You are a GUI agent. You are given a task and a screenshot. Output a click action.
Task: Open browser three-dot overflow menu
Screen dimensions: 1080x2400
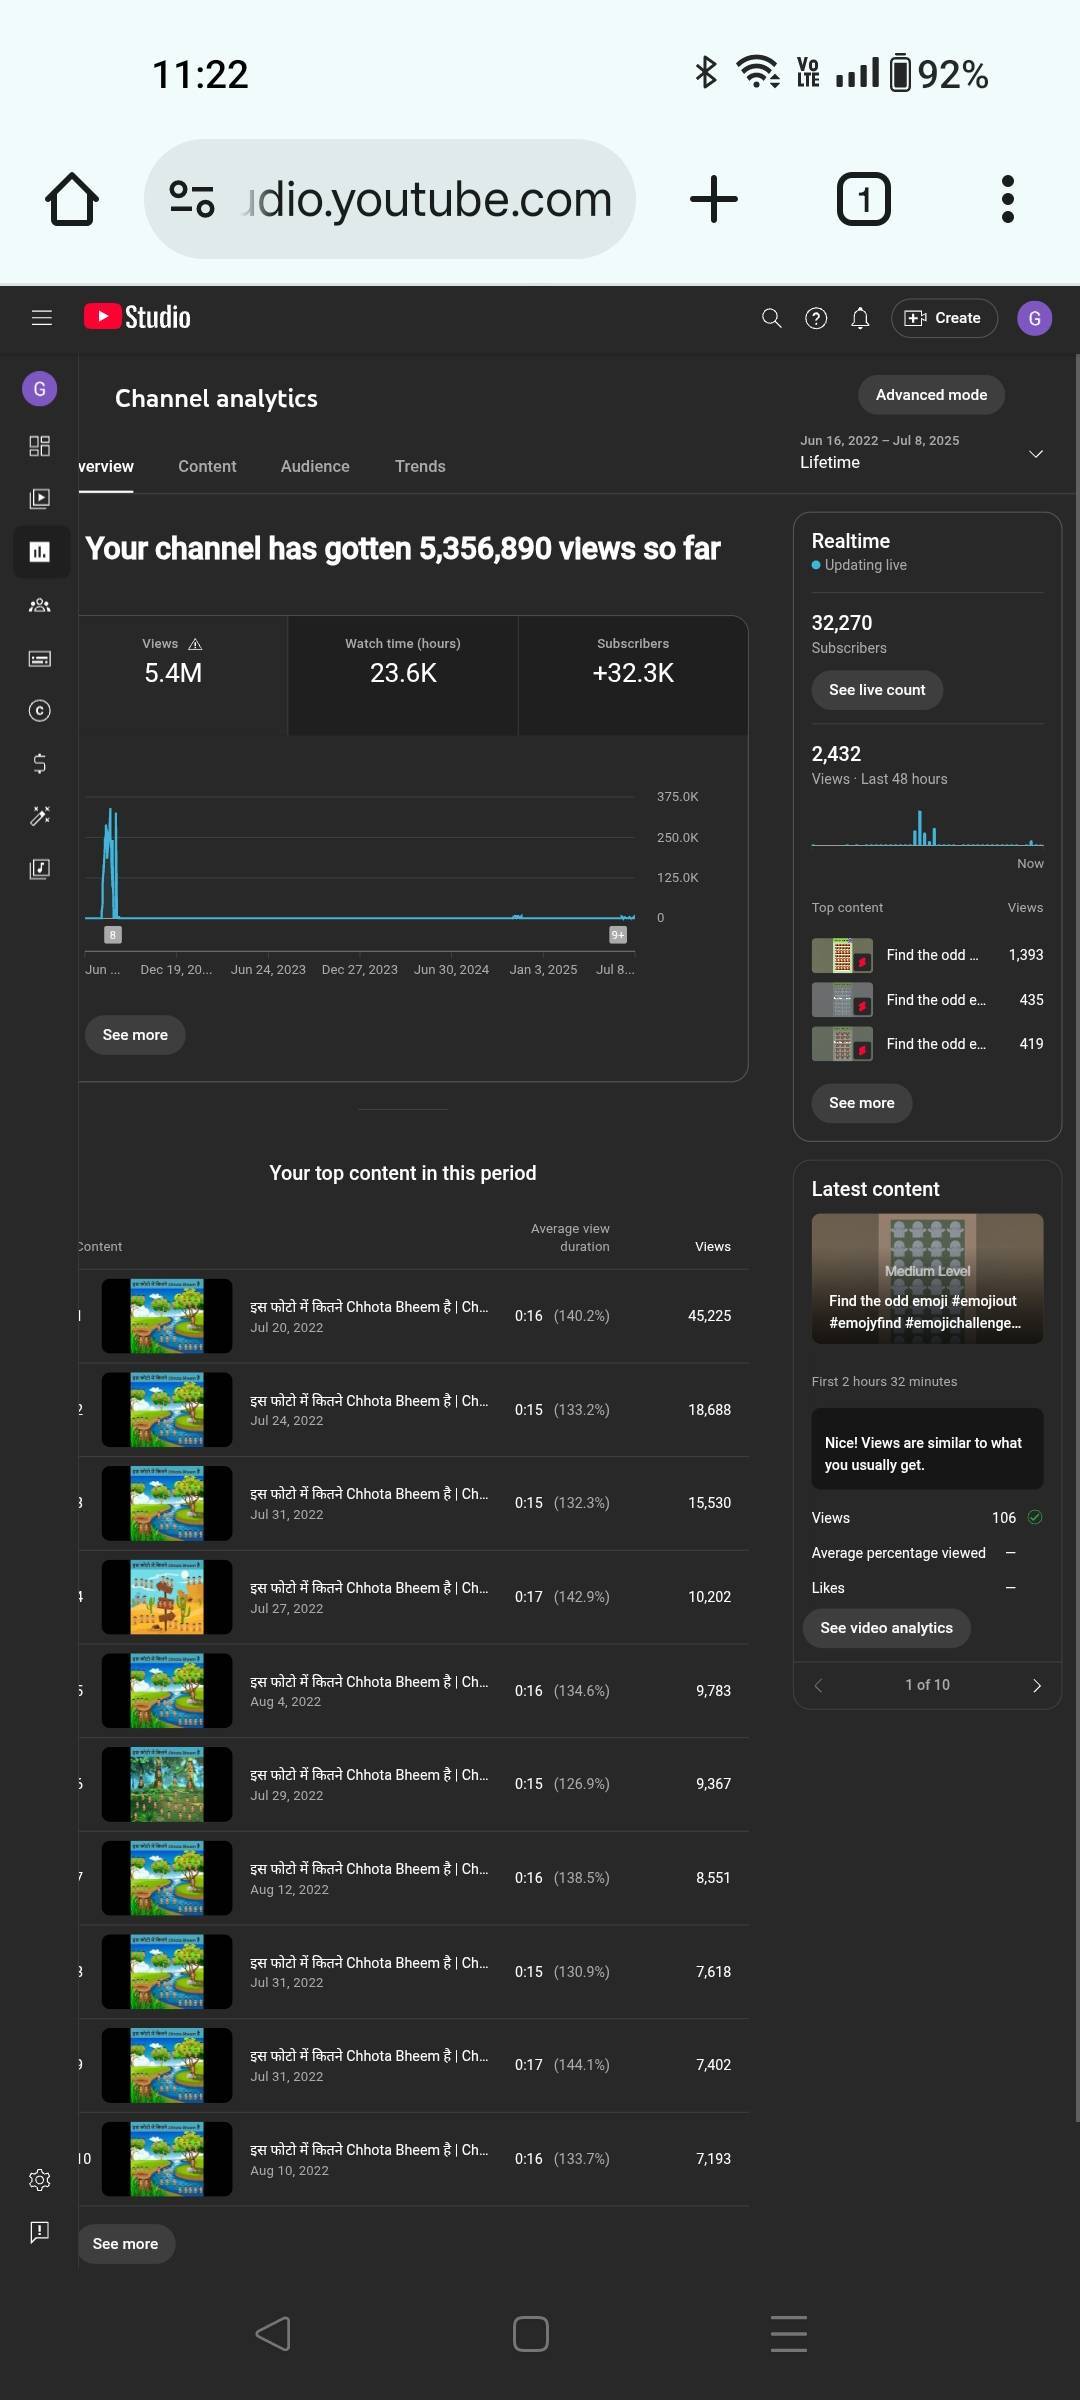pyautogui.click(x=1007, y=199)
